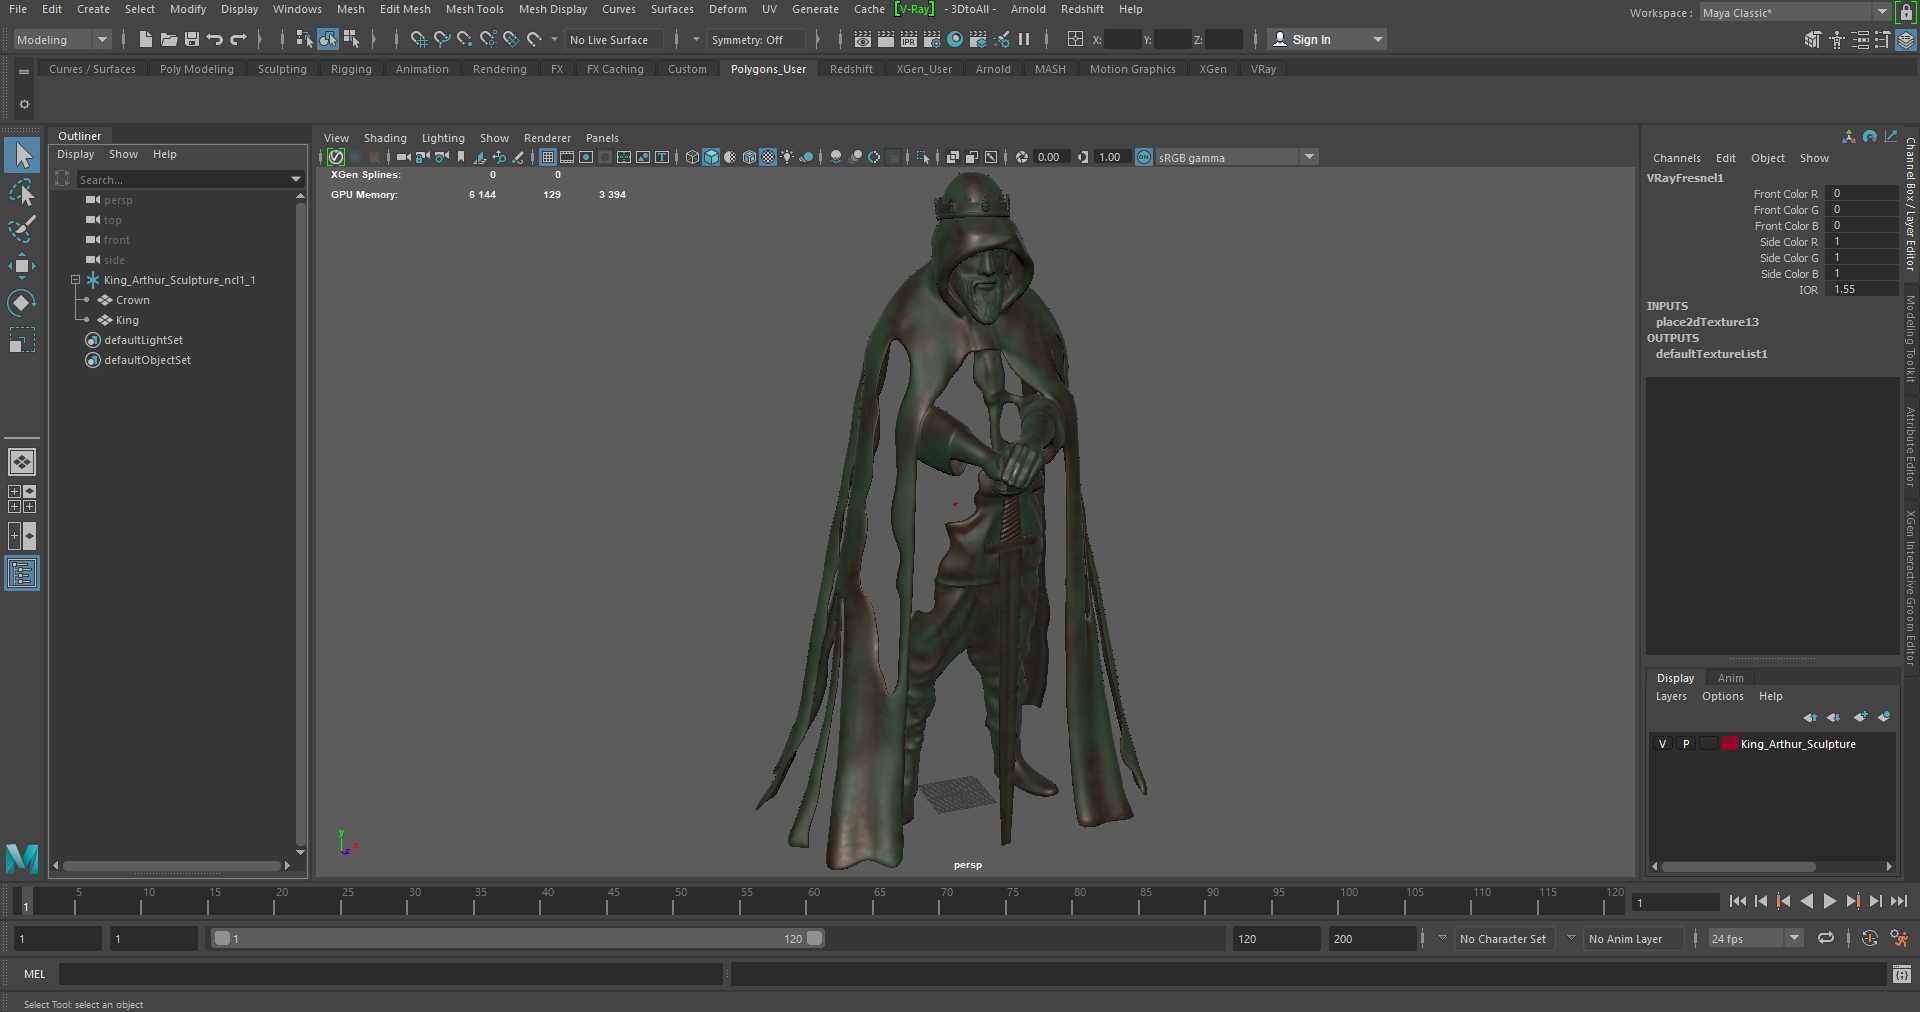Click the No Anim Layer button
Image resolution: width=1920 pixels, height=1012 pixels.
pos(1625,939)
